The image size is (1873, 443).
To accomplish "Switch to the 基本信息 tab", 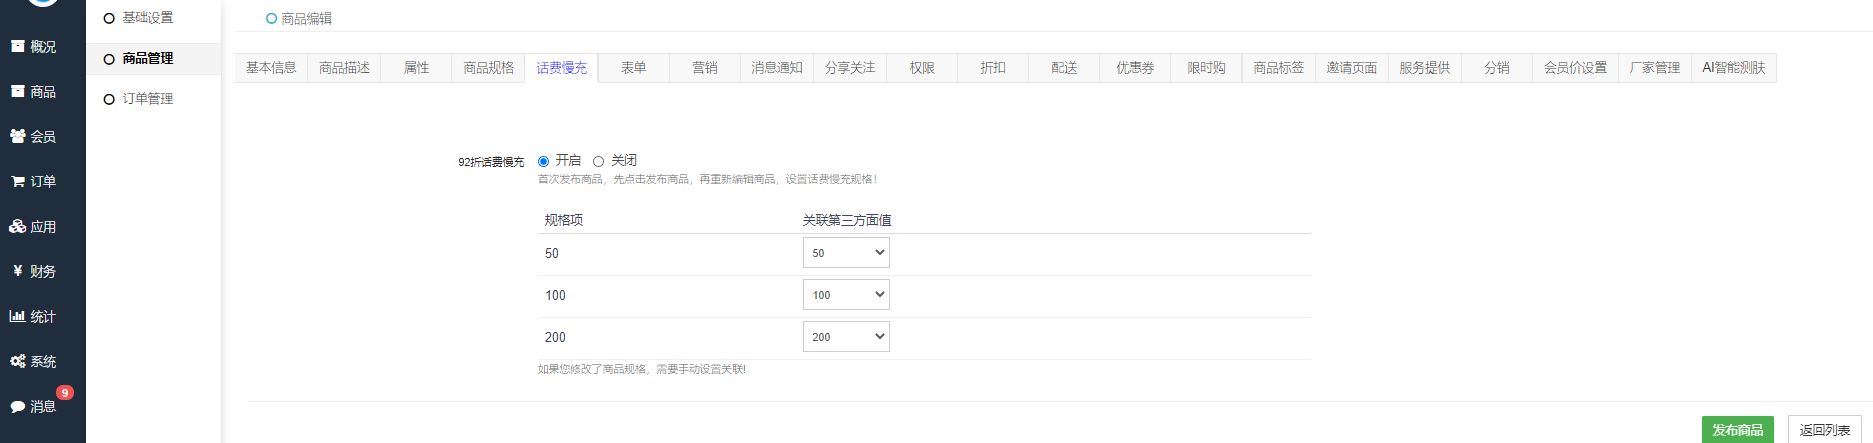I will [271, 68].
